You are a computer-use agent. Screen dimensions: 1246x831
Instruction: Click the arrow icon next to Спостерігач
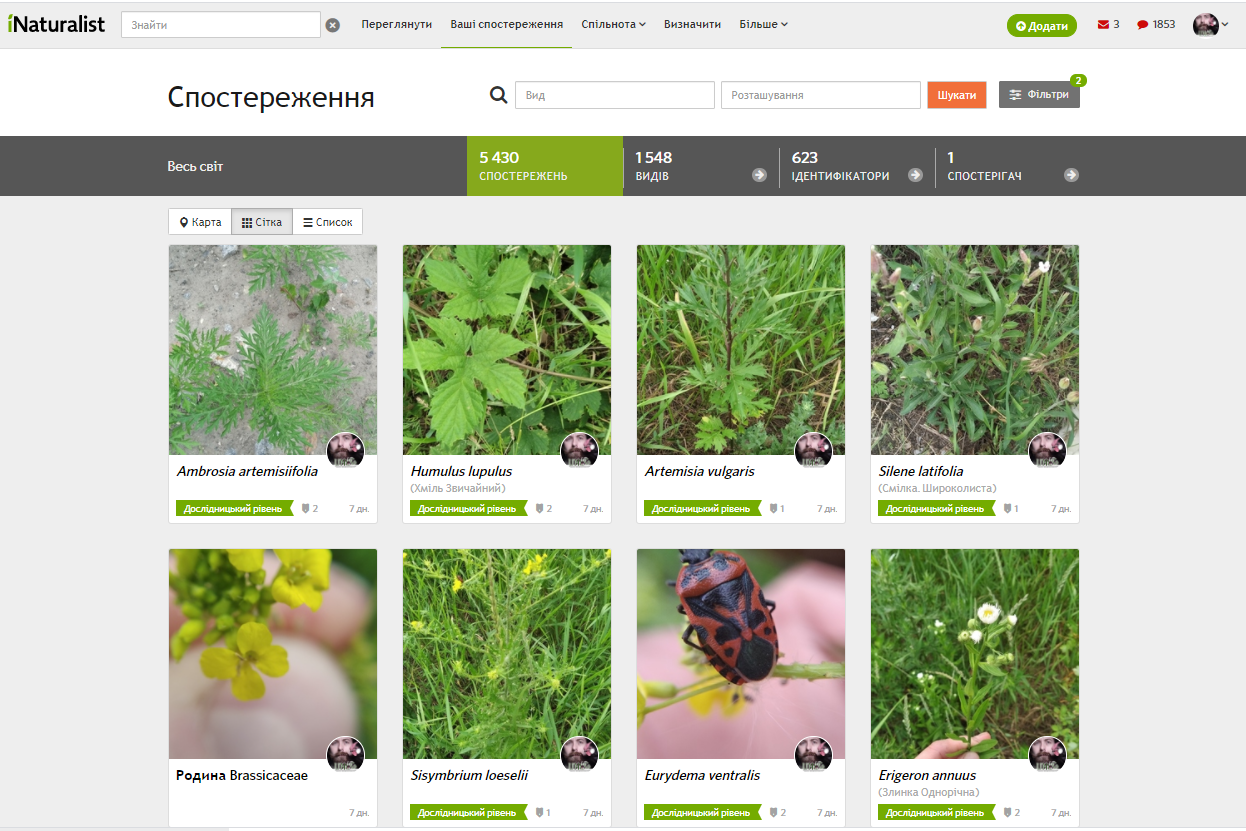click(x=1071, y=175)
